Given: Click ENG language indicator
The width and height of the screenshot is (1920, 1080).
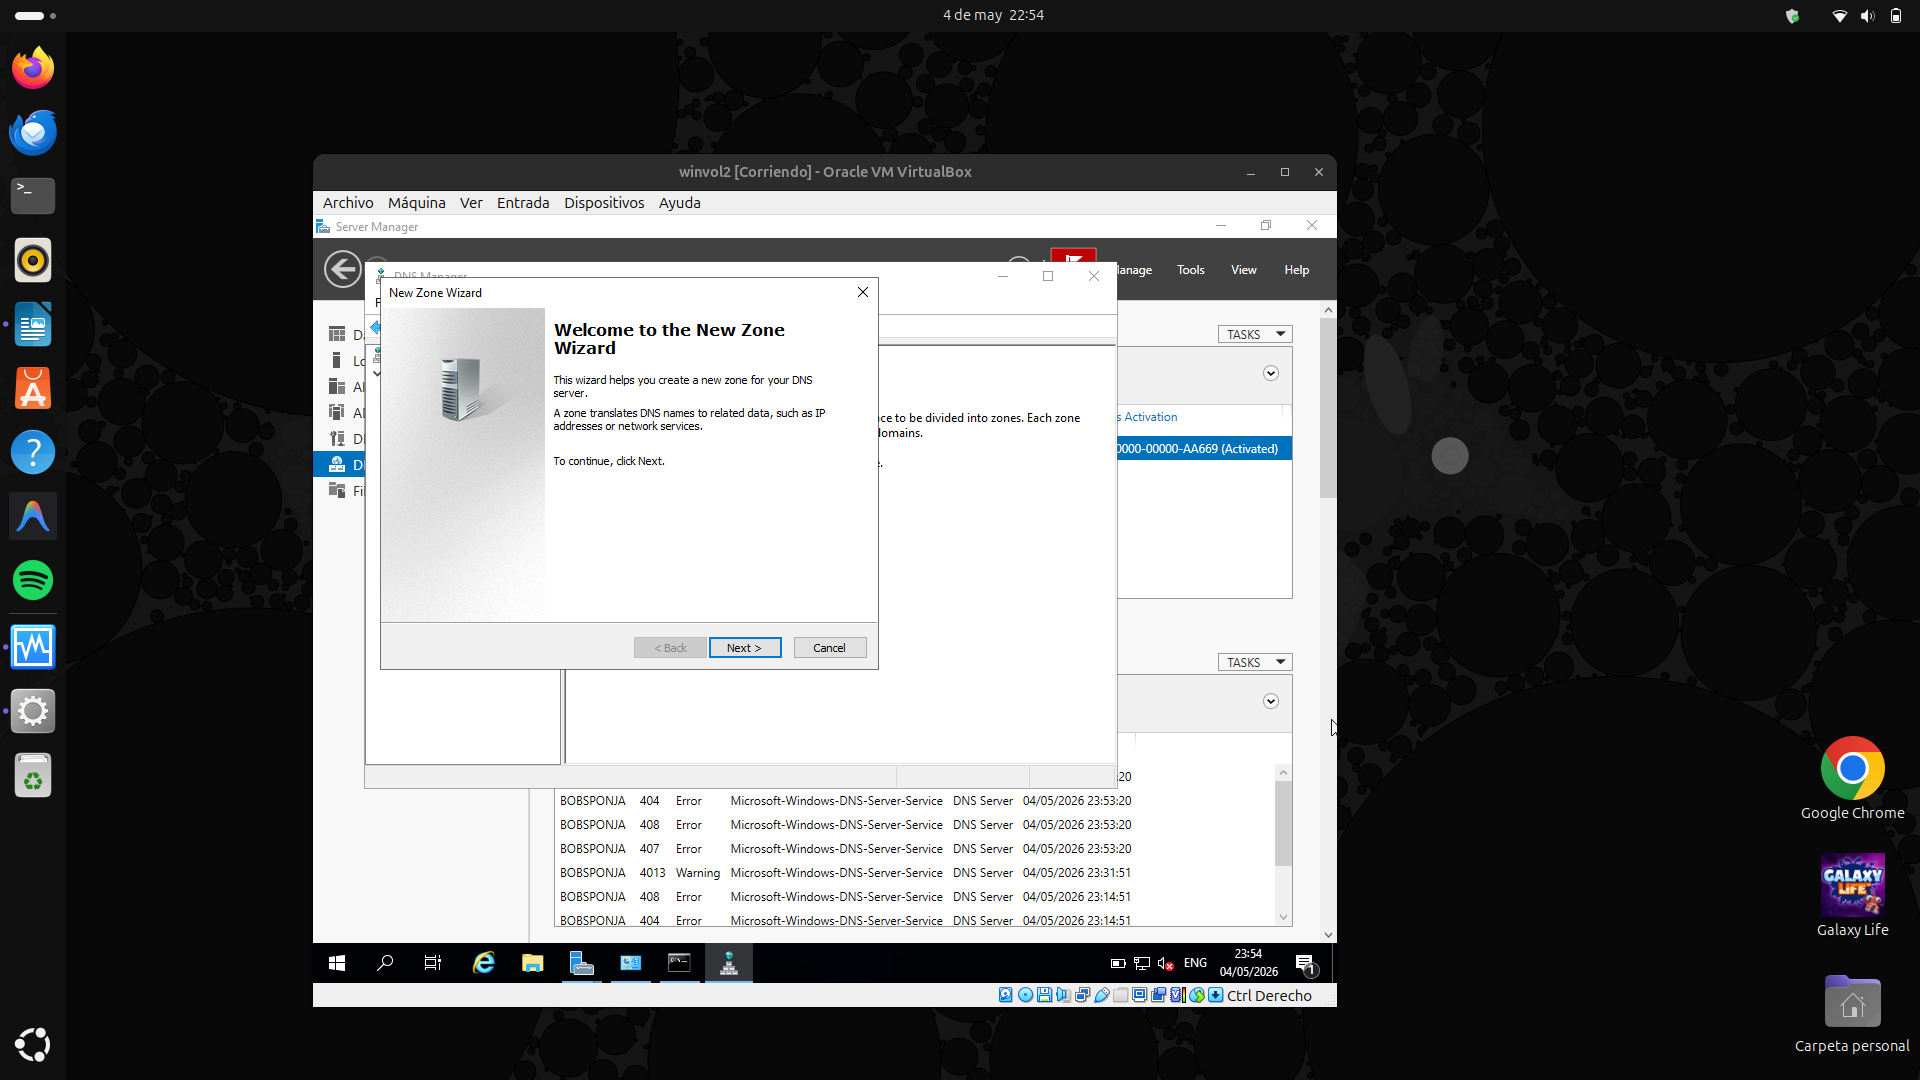Looking at the screenshot, I should (1195, 963).
